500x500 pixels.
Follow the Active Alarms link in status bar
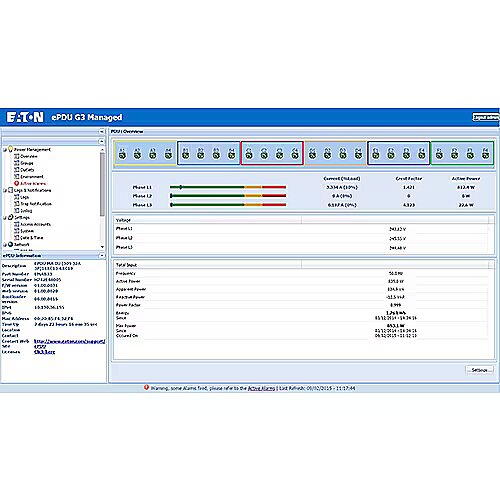point(261,388)
